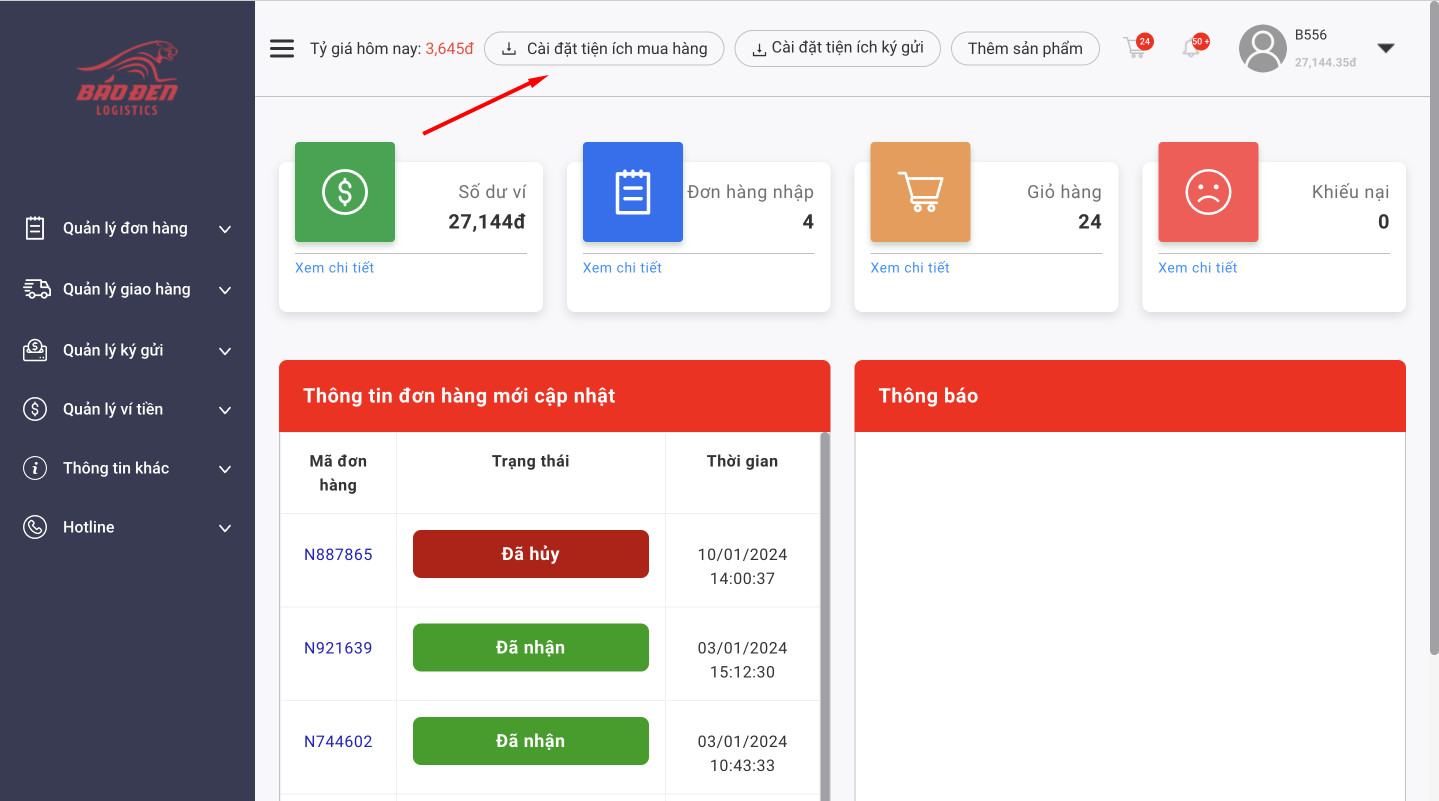The width and height of the screenshot is (1439, 801).
Task: Open the Quản lý giao hàng menu
Action: coord(127,290)
